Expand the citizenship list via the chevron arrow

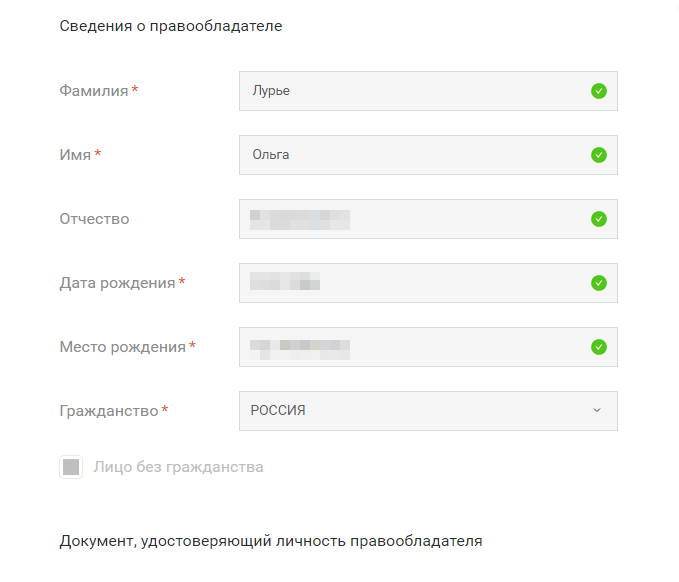pos(597,411)
